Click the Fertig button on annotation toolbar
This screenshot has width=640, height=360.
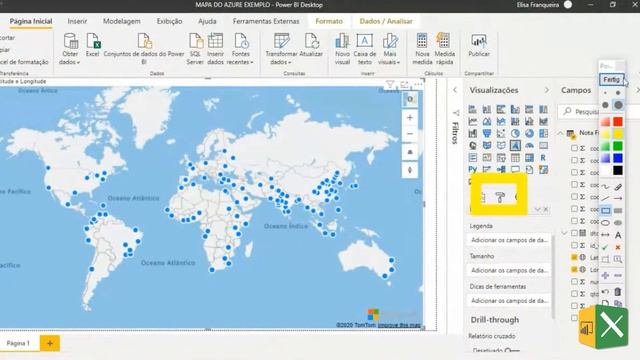[612, 80]
